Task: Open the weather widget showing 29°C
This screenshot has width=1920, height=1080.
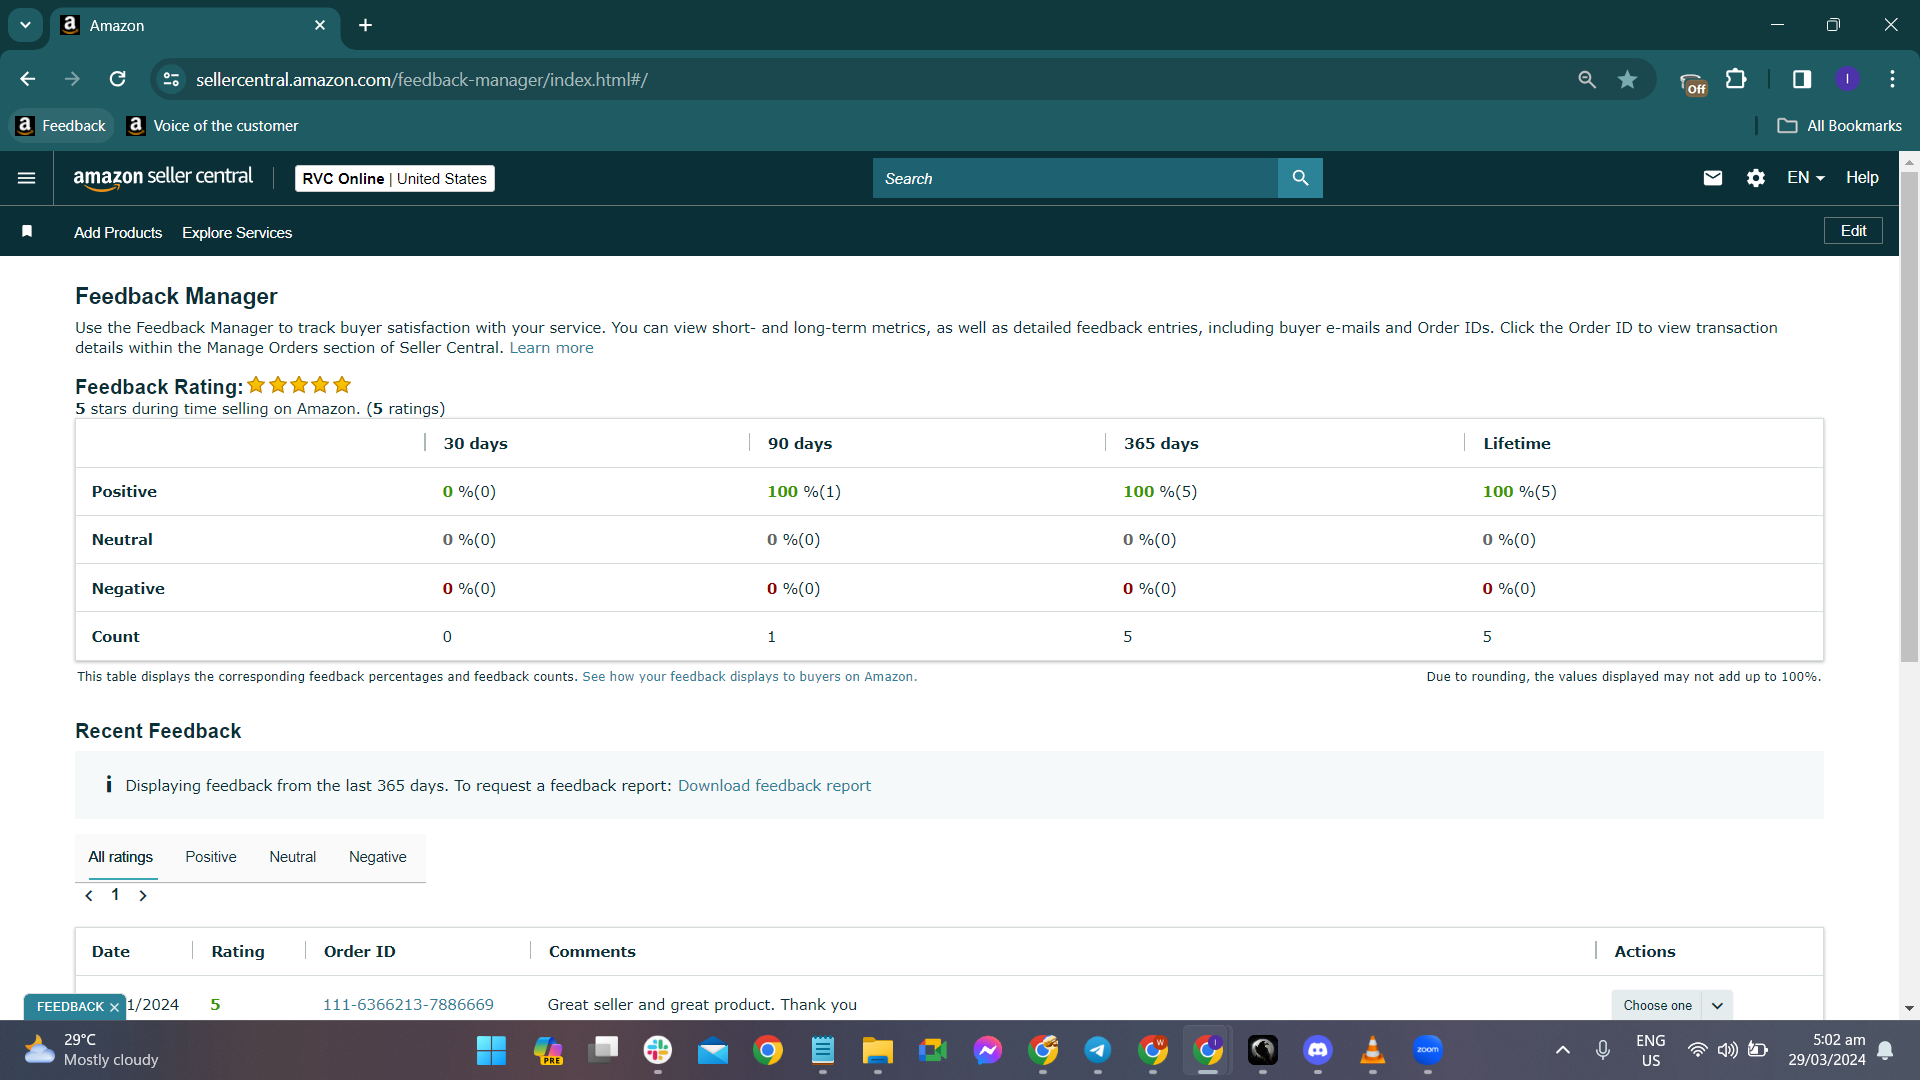Action: tap(91, 1051)
